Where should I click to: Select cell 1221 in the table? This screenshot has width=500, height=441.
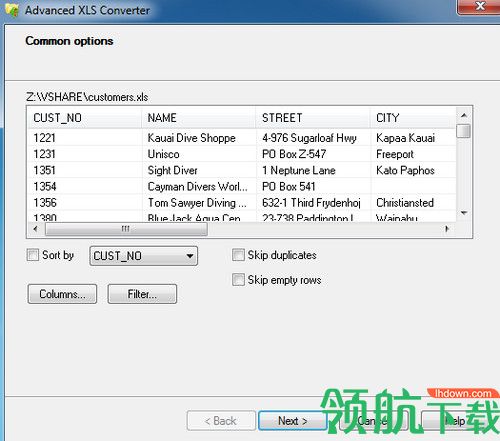tap(85, 138)
